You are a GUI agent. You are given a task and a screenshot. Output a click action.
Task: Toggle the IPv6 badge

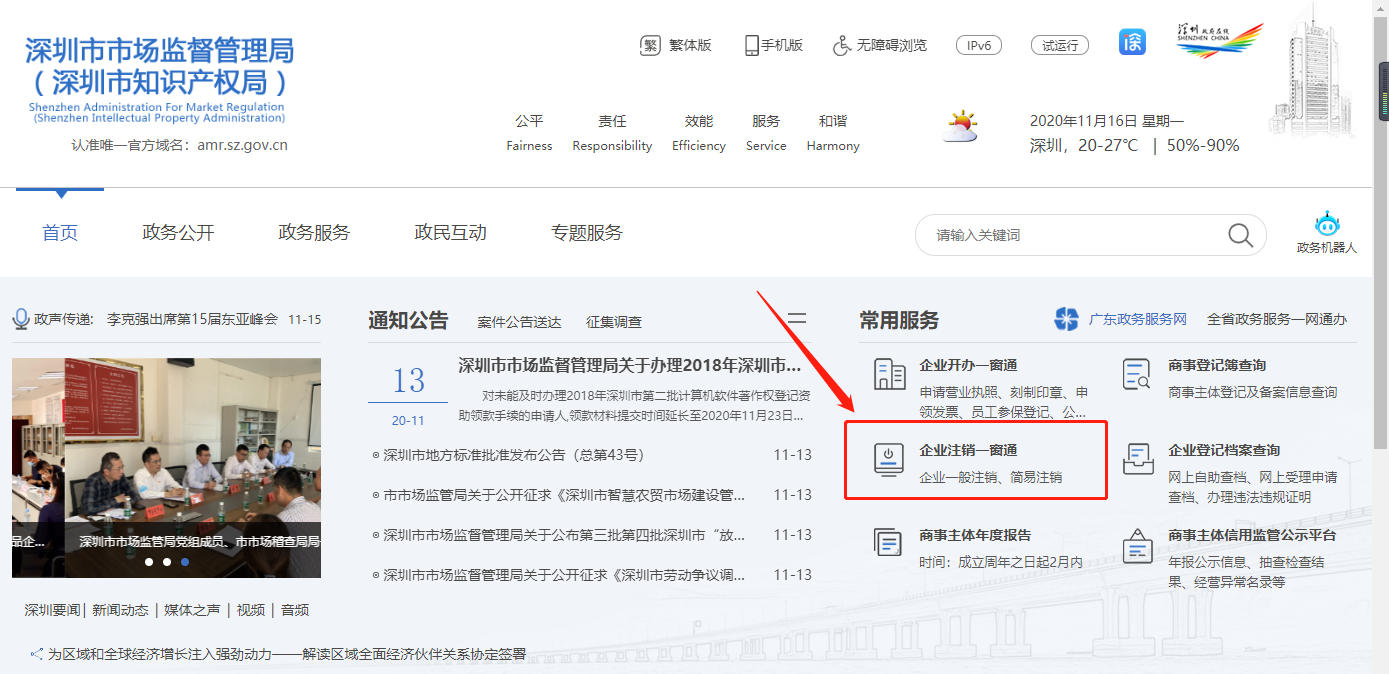978,44
